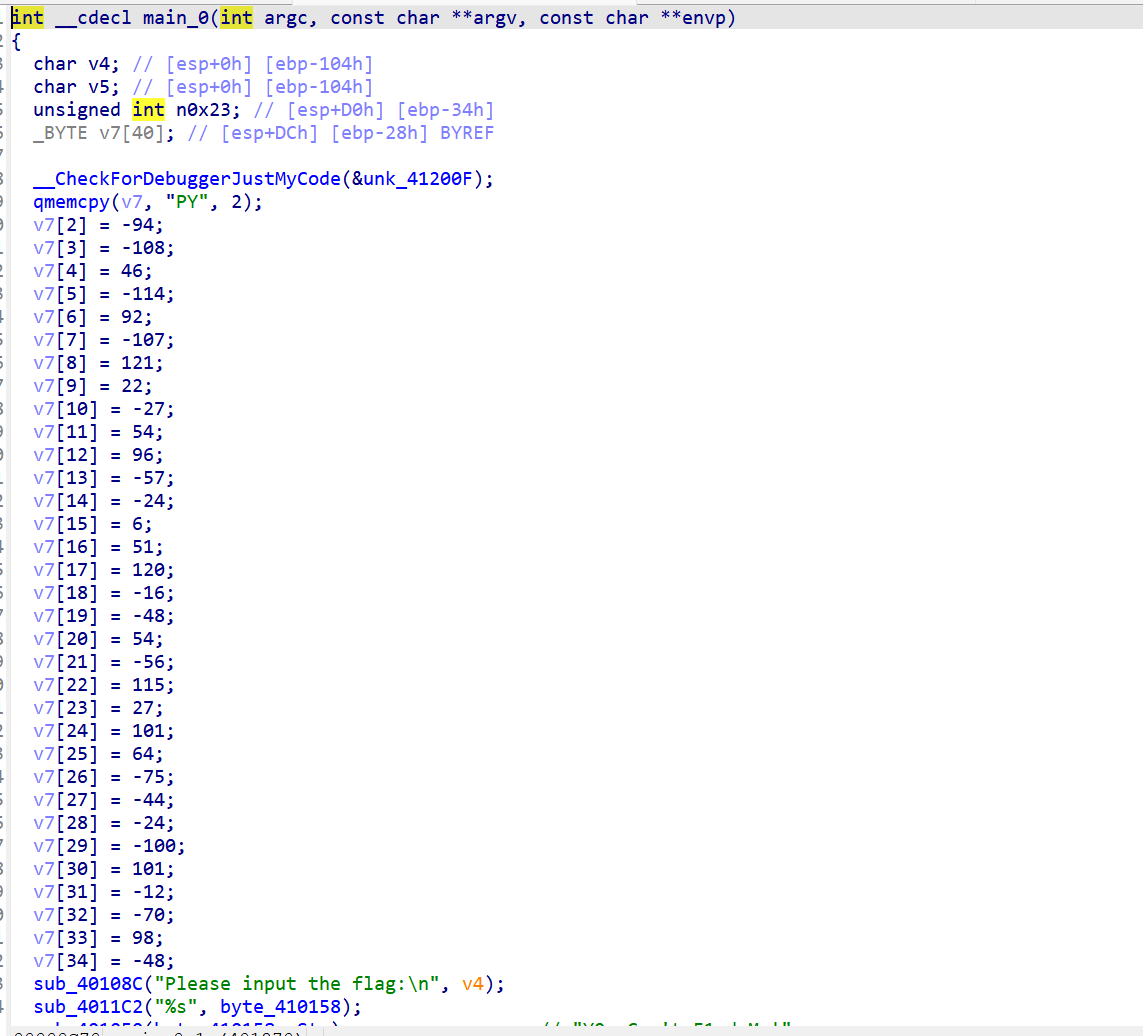
Task: Click the unk_41200F reference
Action: pyautogui.click(x=418, y=179)
